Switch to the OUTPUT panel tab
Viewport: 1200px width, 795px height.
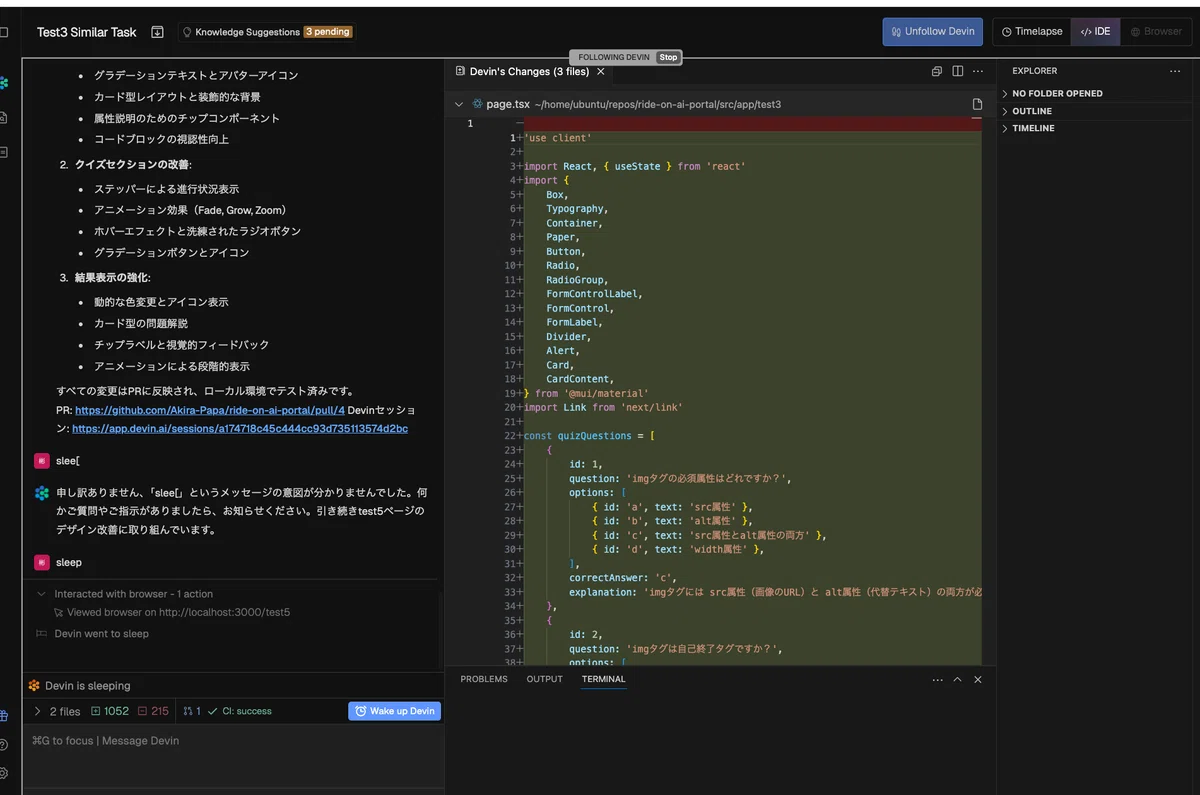(x=545, y=679)
